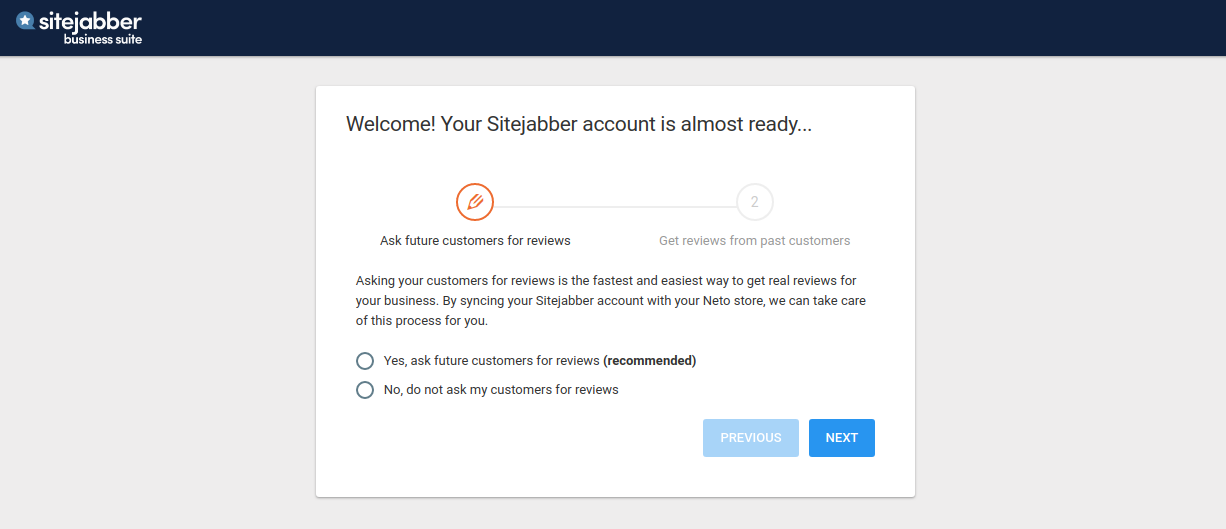
Task: Click the blank card area below the buttons
Action: click(x=615, y=477)
